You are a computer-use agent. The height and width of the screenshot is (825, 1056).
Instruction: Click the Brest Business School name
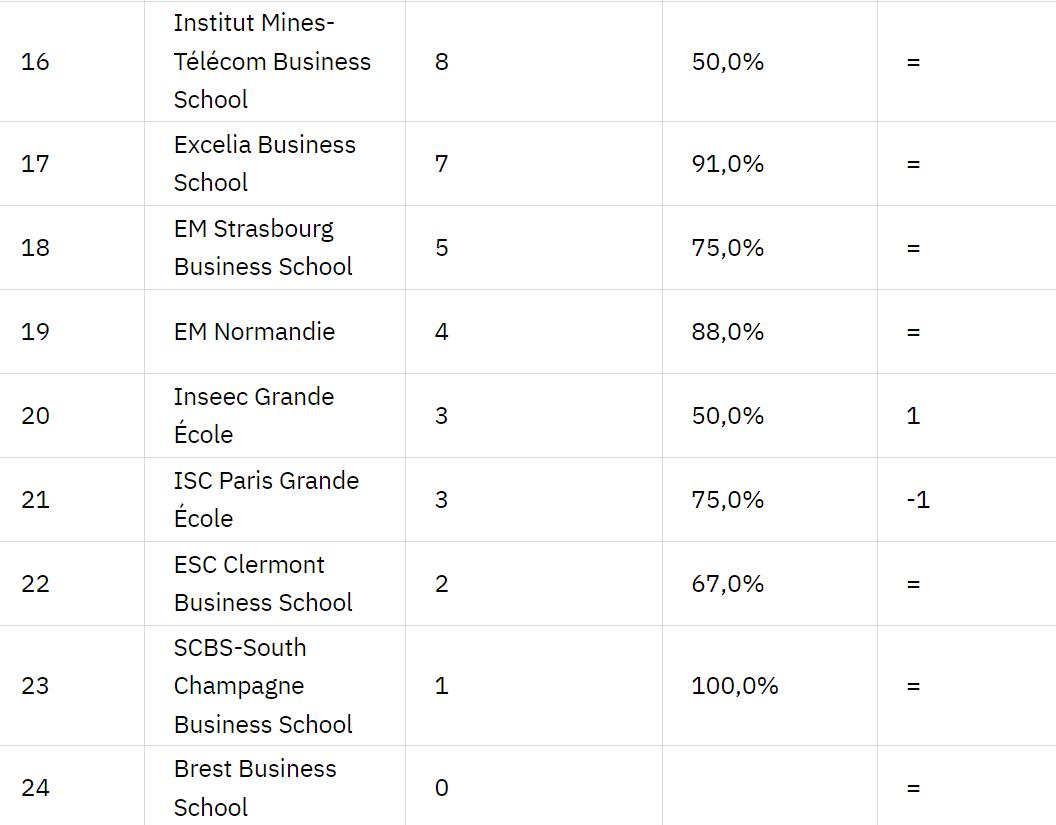(x=255, y=788)
